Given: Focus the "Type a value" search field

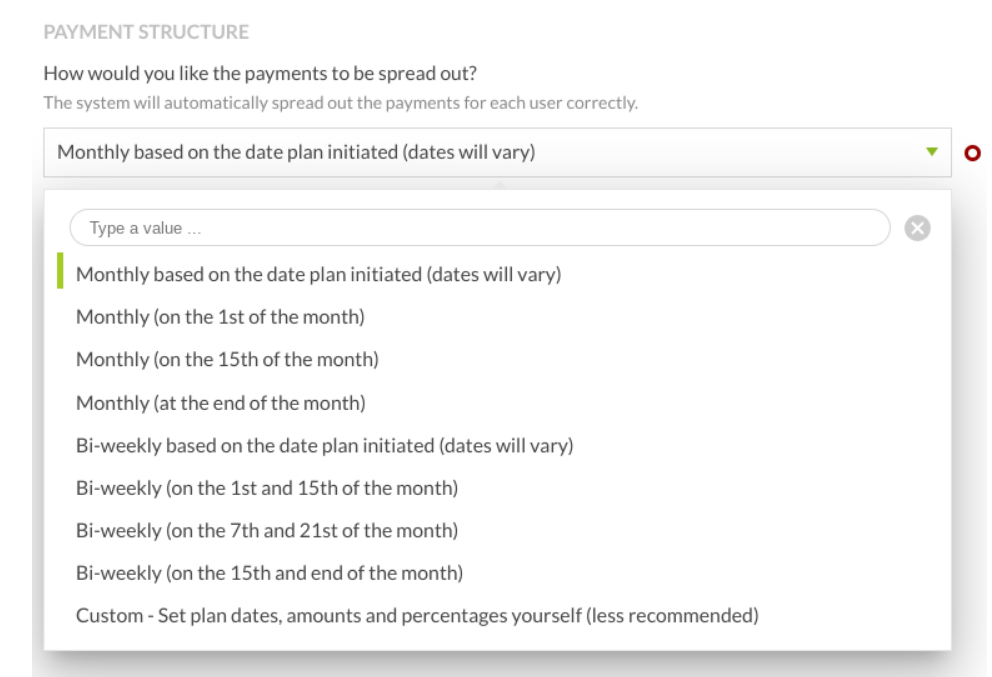Looking at the screenshot, I should pyautogui.click(x=479, y=228).
